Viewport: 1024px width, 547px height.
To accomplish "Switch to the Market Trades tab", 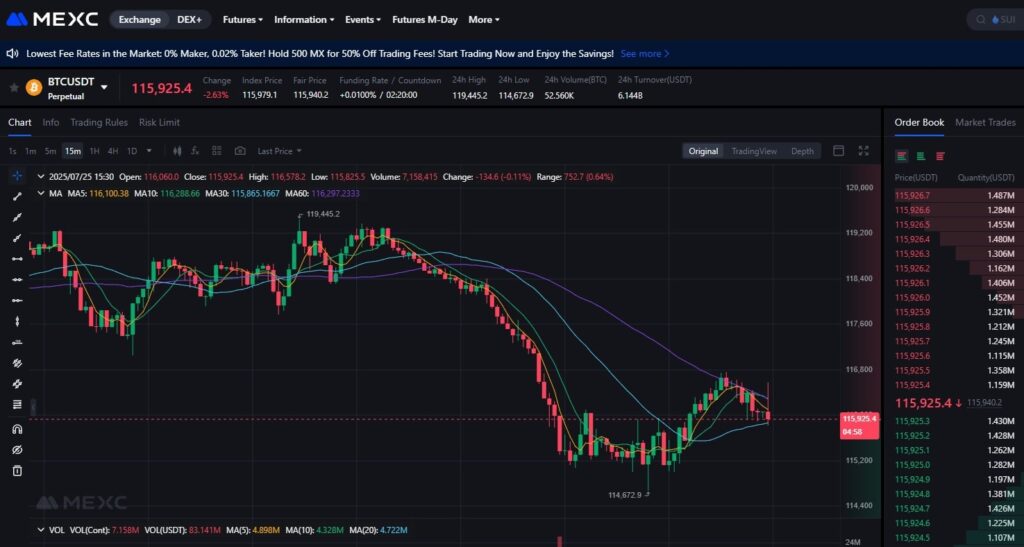I will [985, 122].
